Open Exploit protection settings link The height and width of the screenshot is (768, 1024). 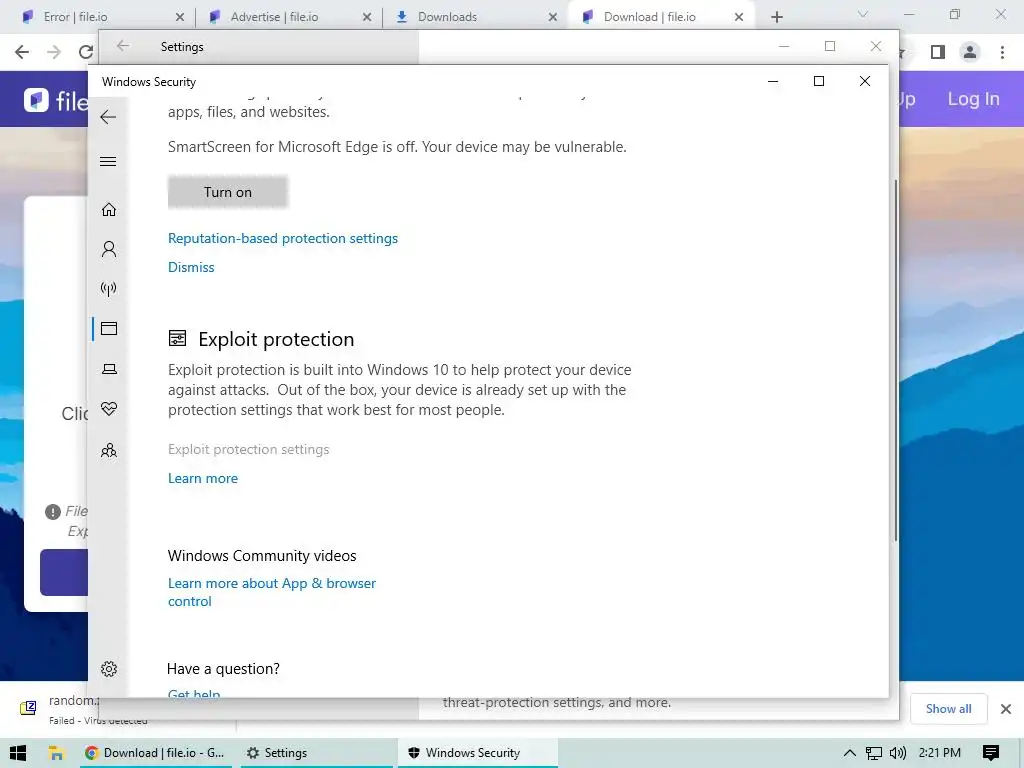pos(248,449)
